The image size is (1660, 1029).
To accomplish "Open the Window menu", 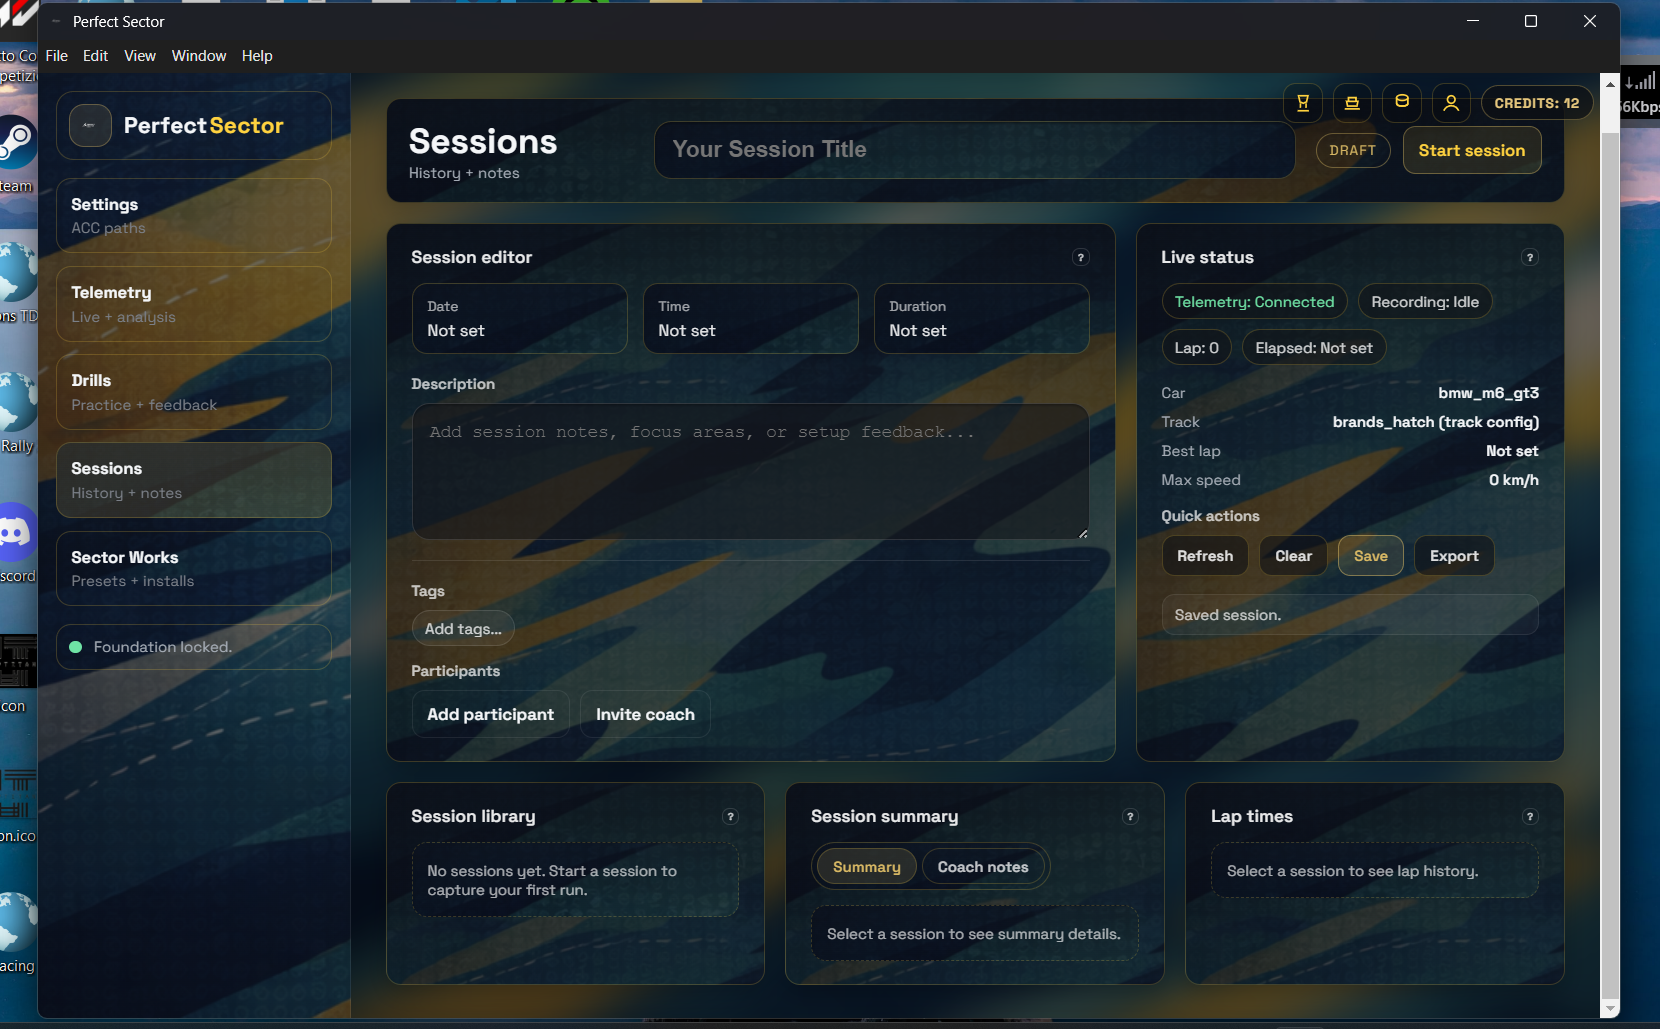I will (199, 56).
